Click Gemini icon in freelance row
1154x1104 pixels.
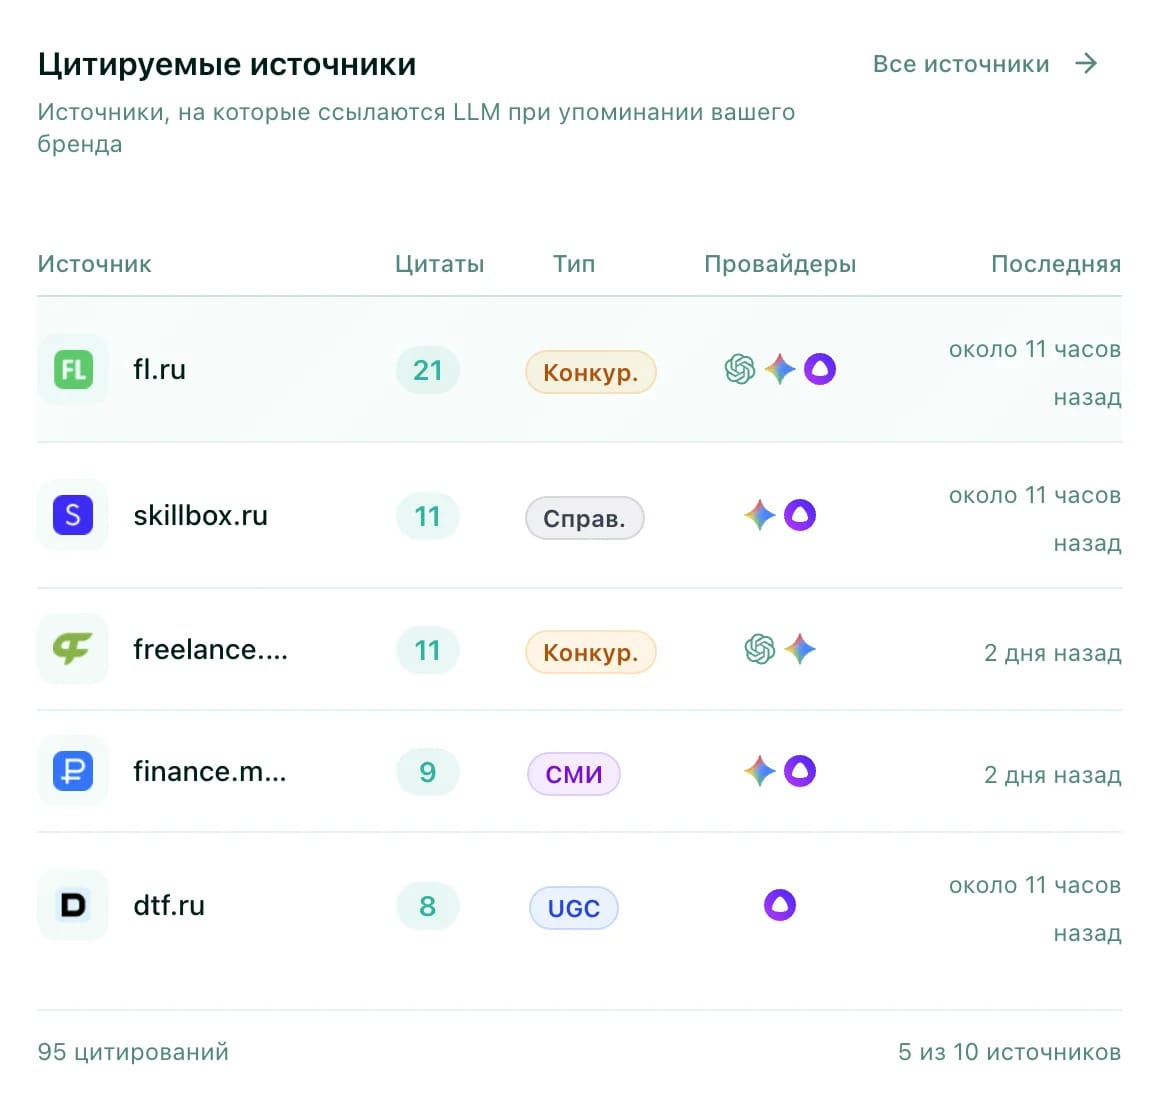(800, 650)
